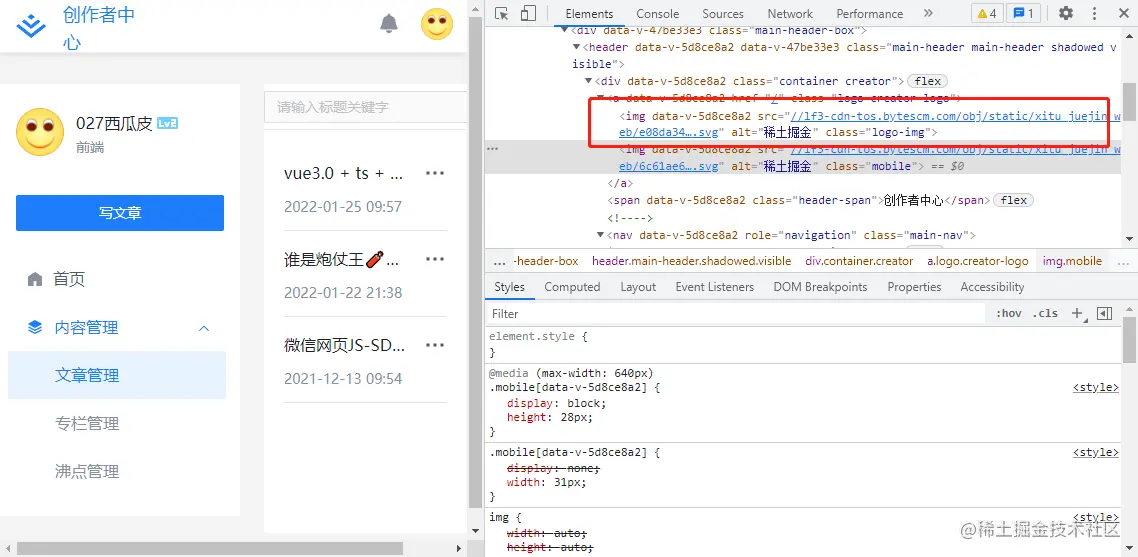Select a.logo.creator-logo in breadcrumb

point(978,261)
